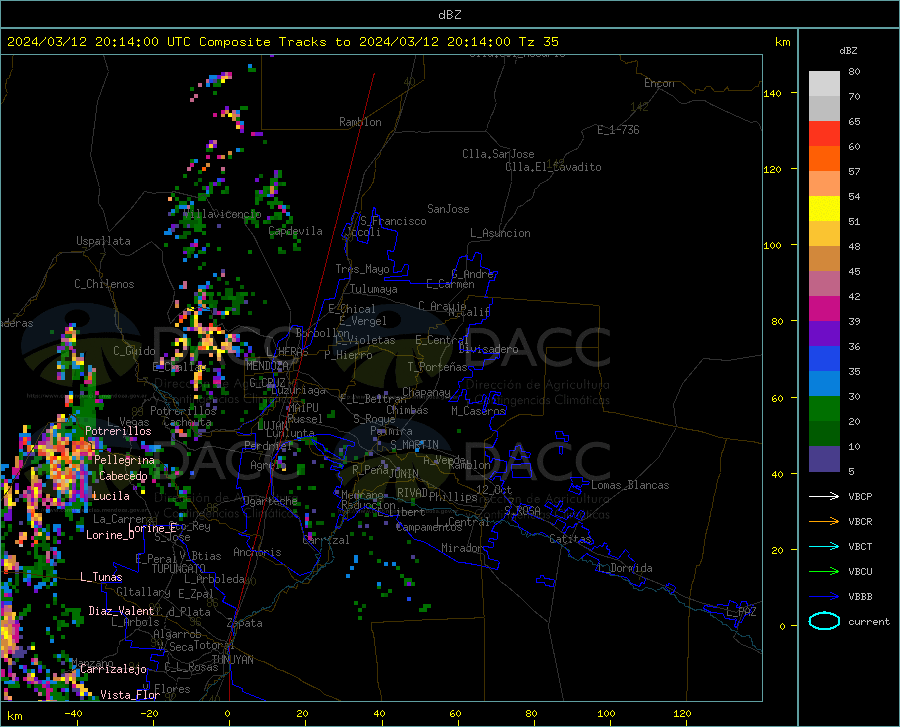Click the L_Tunas label
Image resolution: width=900 pixels, height=727 pixels.
(x=101, y=577)
